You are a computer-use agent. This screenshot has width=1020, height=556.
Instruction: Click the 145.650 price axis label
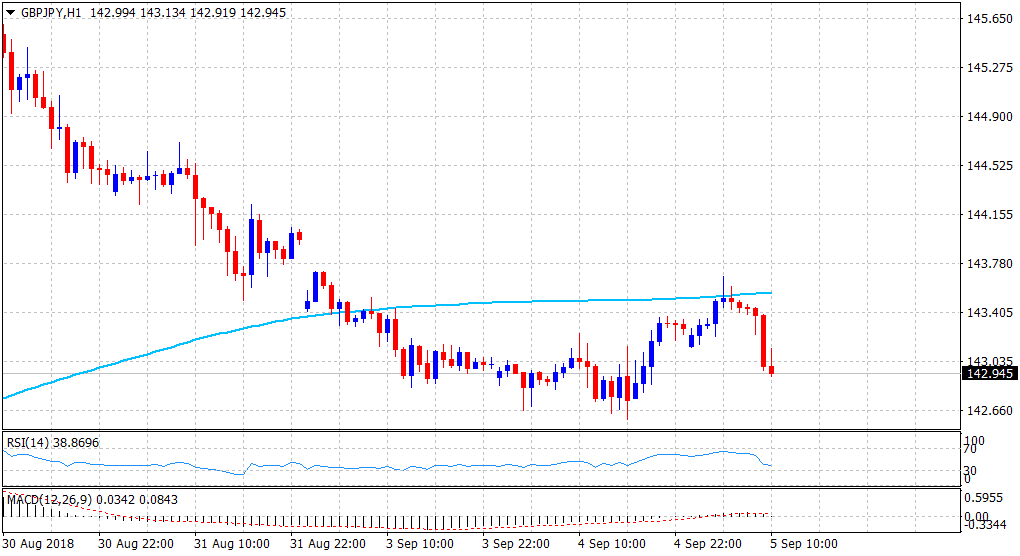click(x=988, y=19)
